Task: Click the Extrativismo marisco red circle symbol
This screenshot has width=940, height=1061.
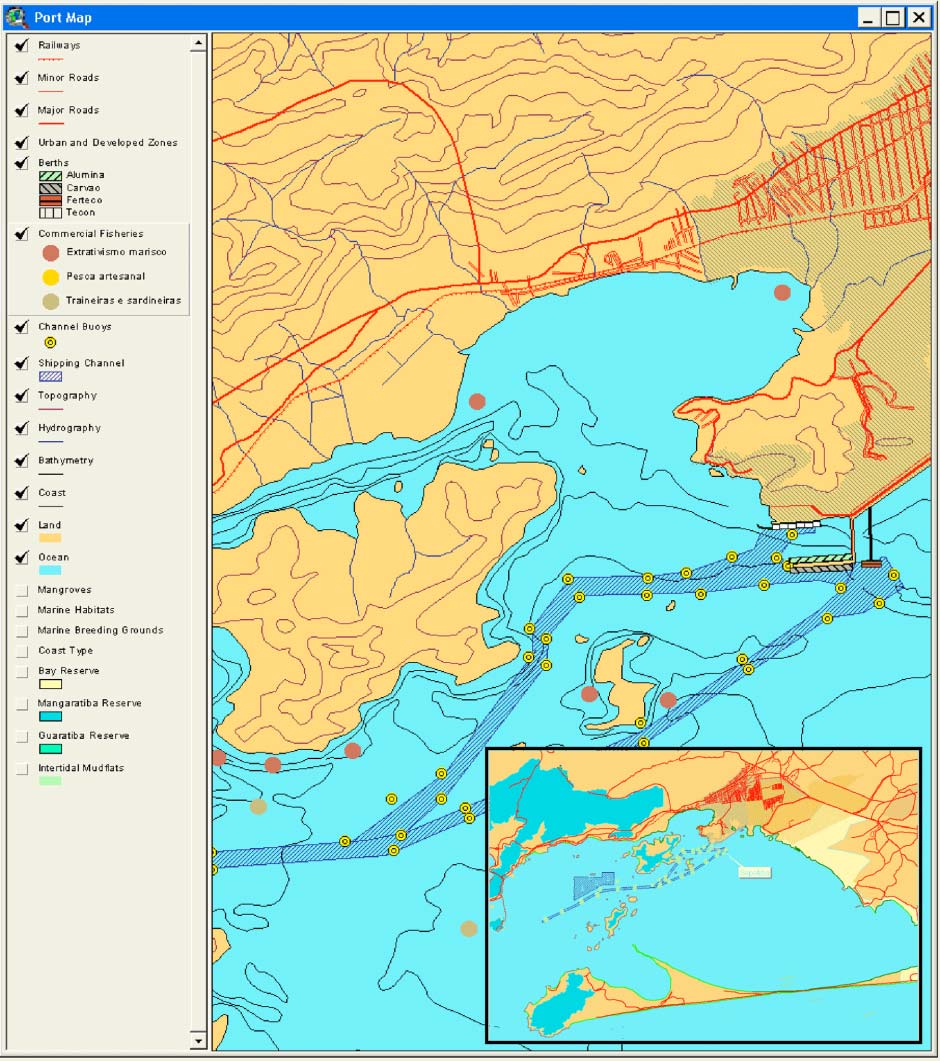Action: tap(50, 253)
